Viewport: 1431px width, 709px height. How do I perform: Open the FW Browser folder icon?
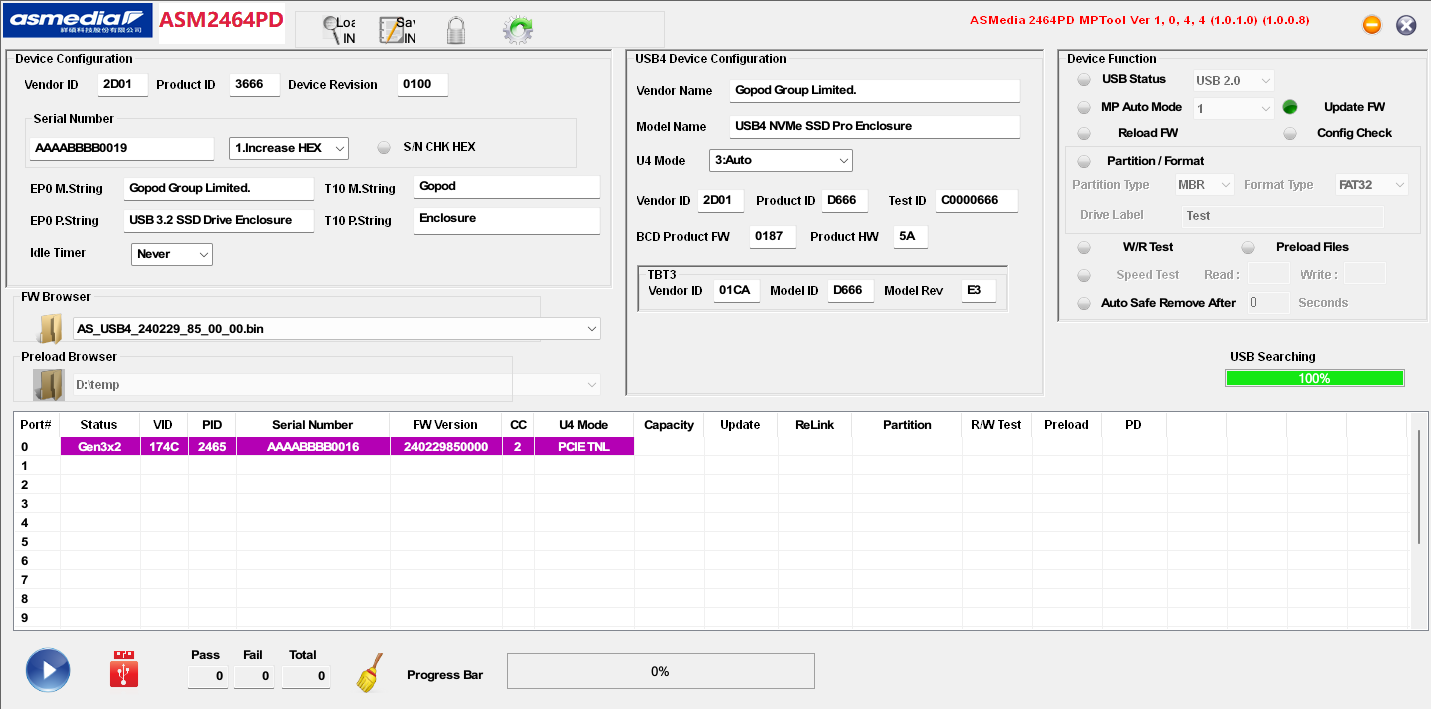50,328
